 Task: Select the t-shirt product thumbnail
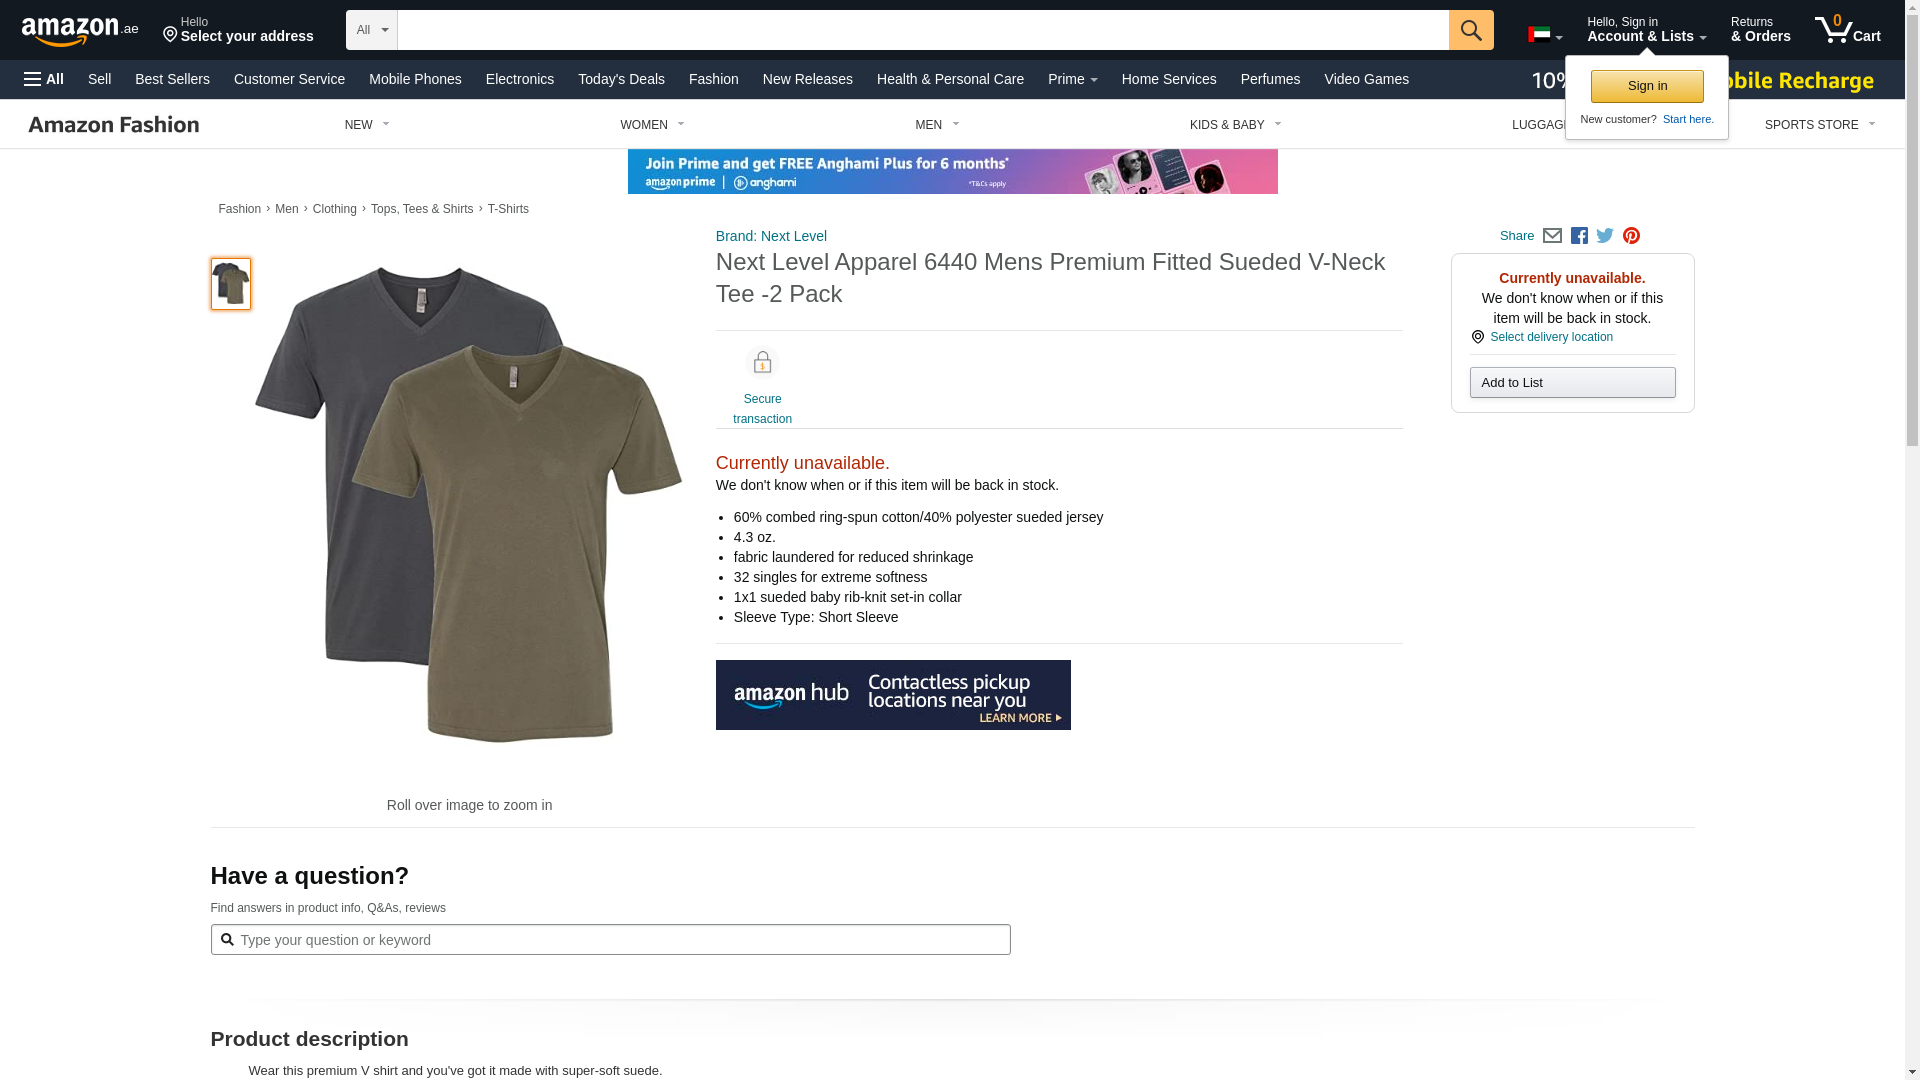(x=231, y=284)
